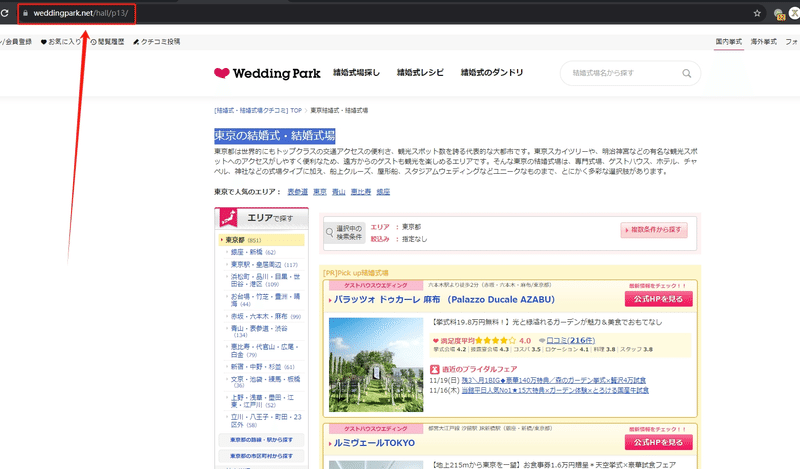Image resolution: width=800 pixels, height=469 pixels.
Task: Select the 浜松町・品川・目黒・世田谷・港区 area
Action: point(265,280)
